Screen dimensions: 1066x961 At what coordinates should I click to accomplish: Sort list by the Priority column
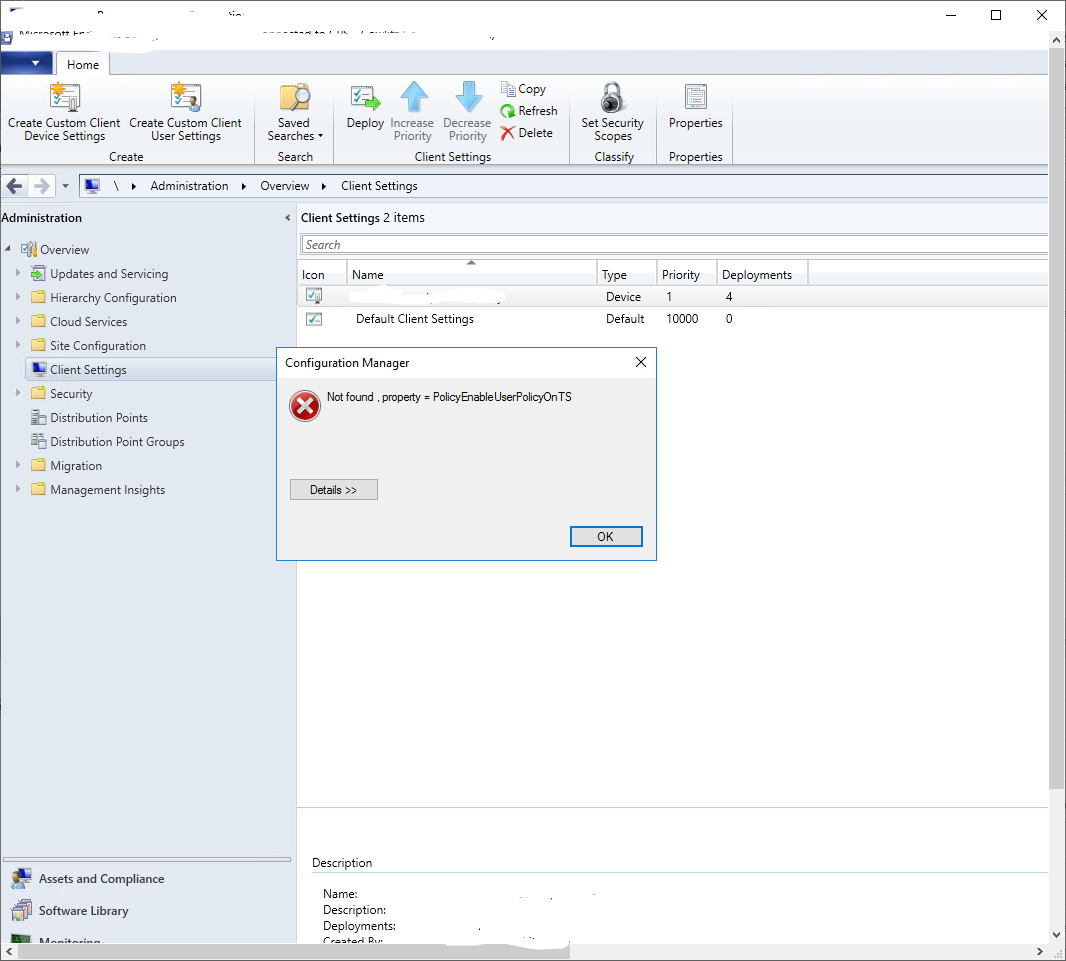click(x=687, y=275)
